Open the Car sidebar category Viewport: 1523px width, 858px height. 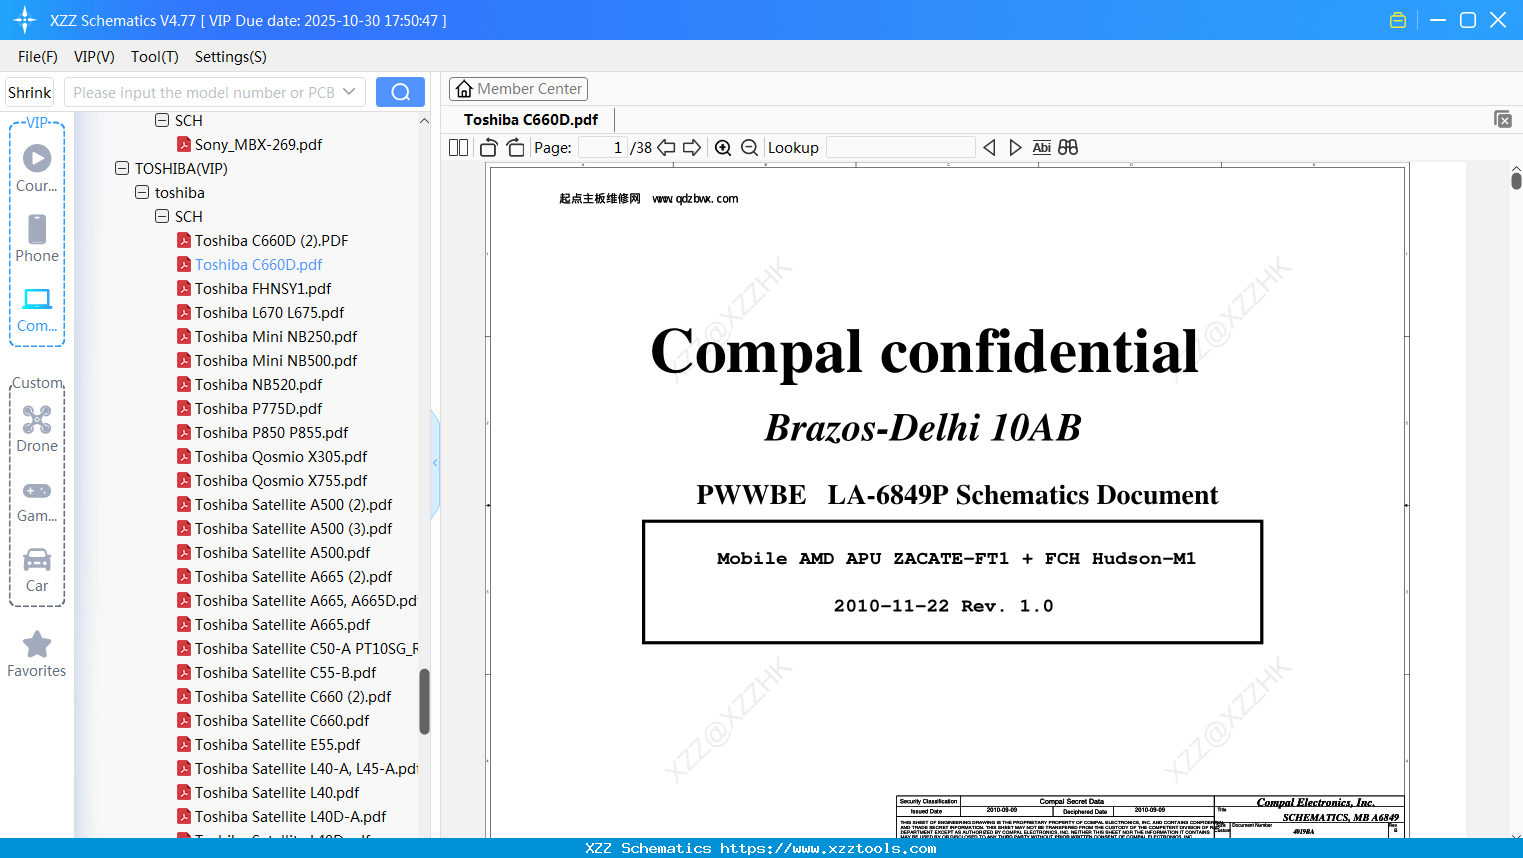pos(37,569)
